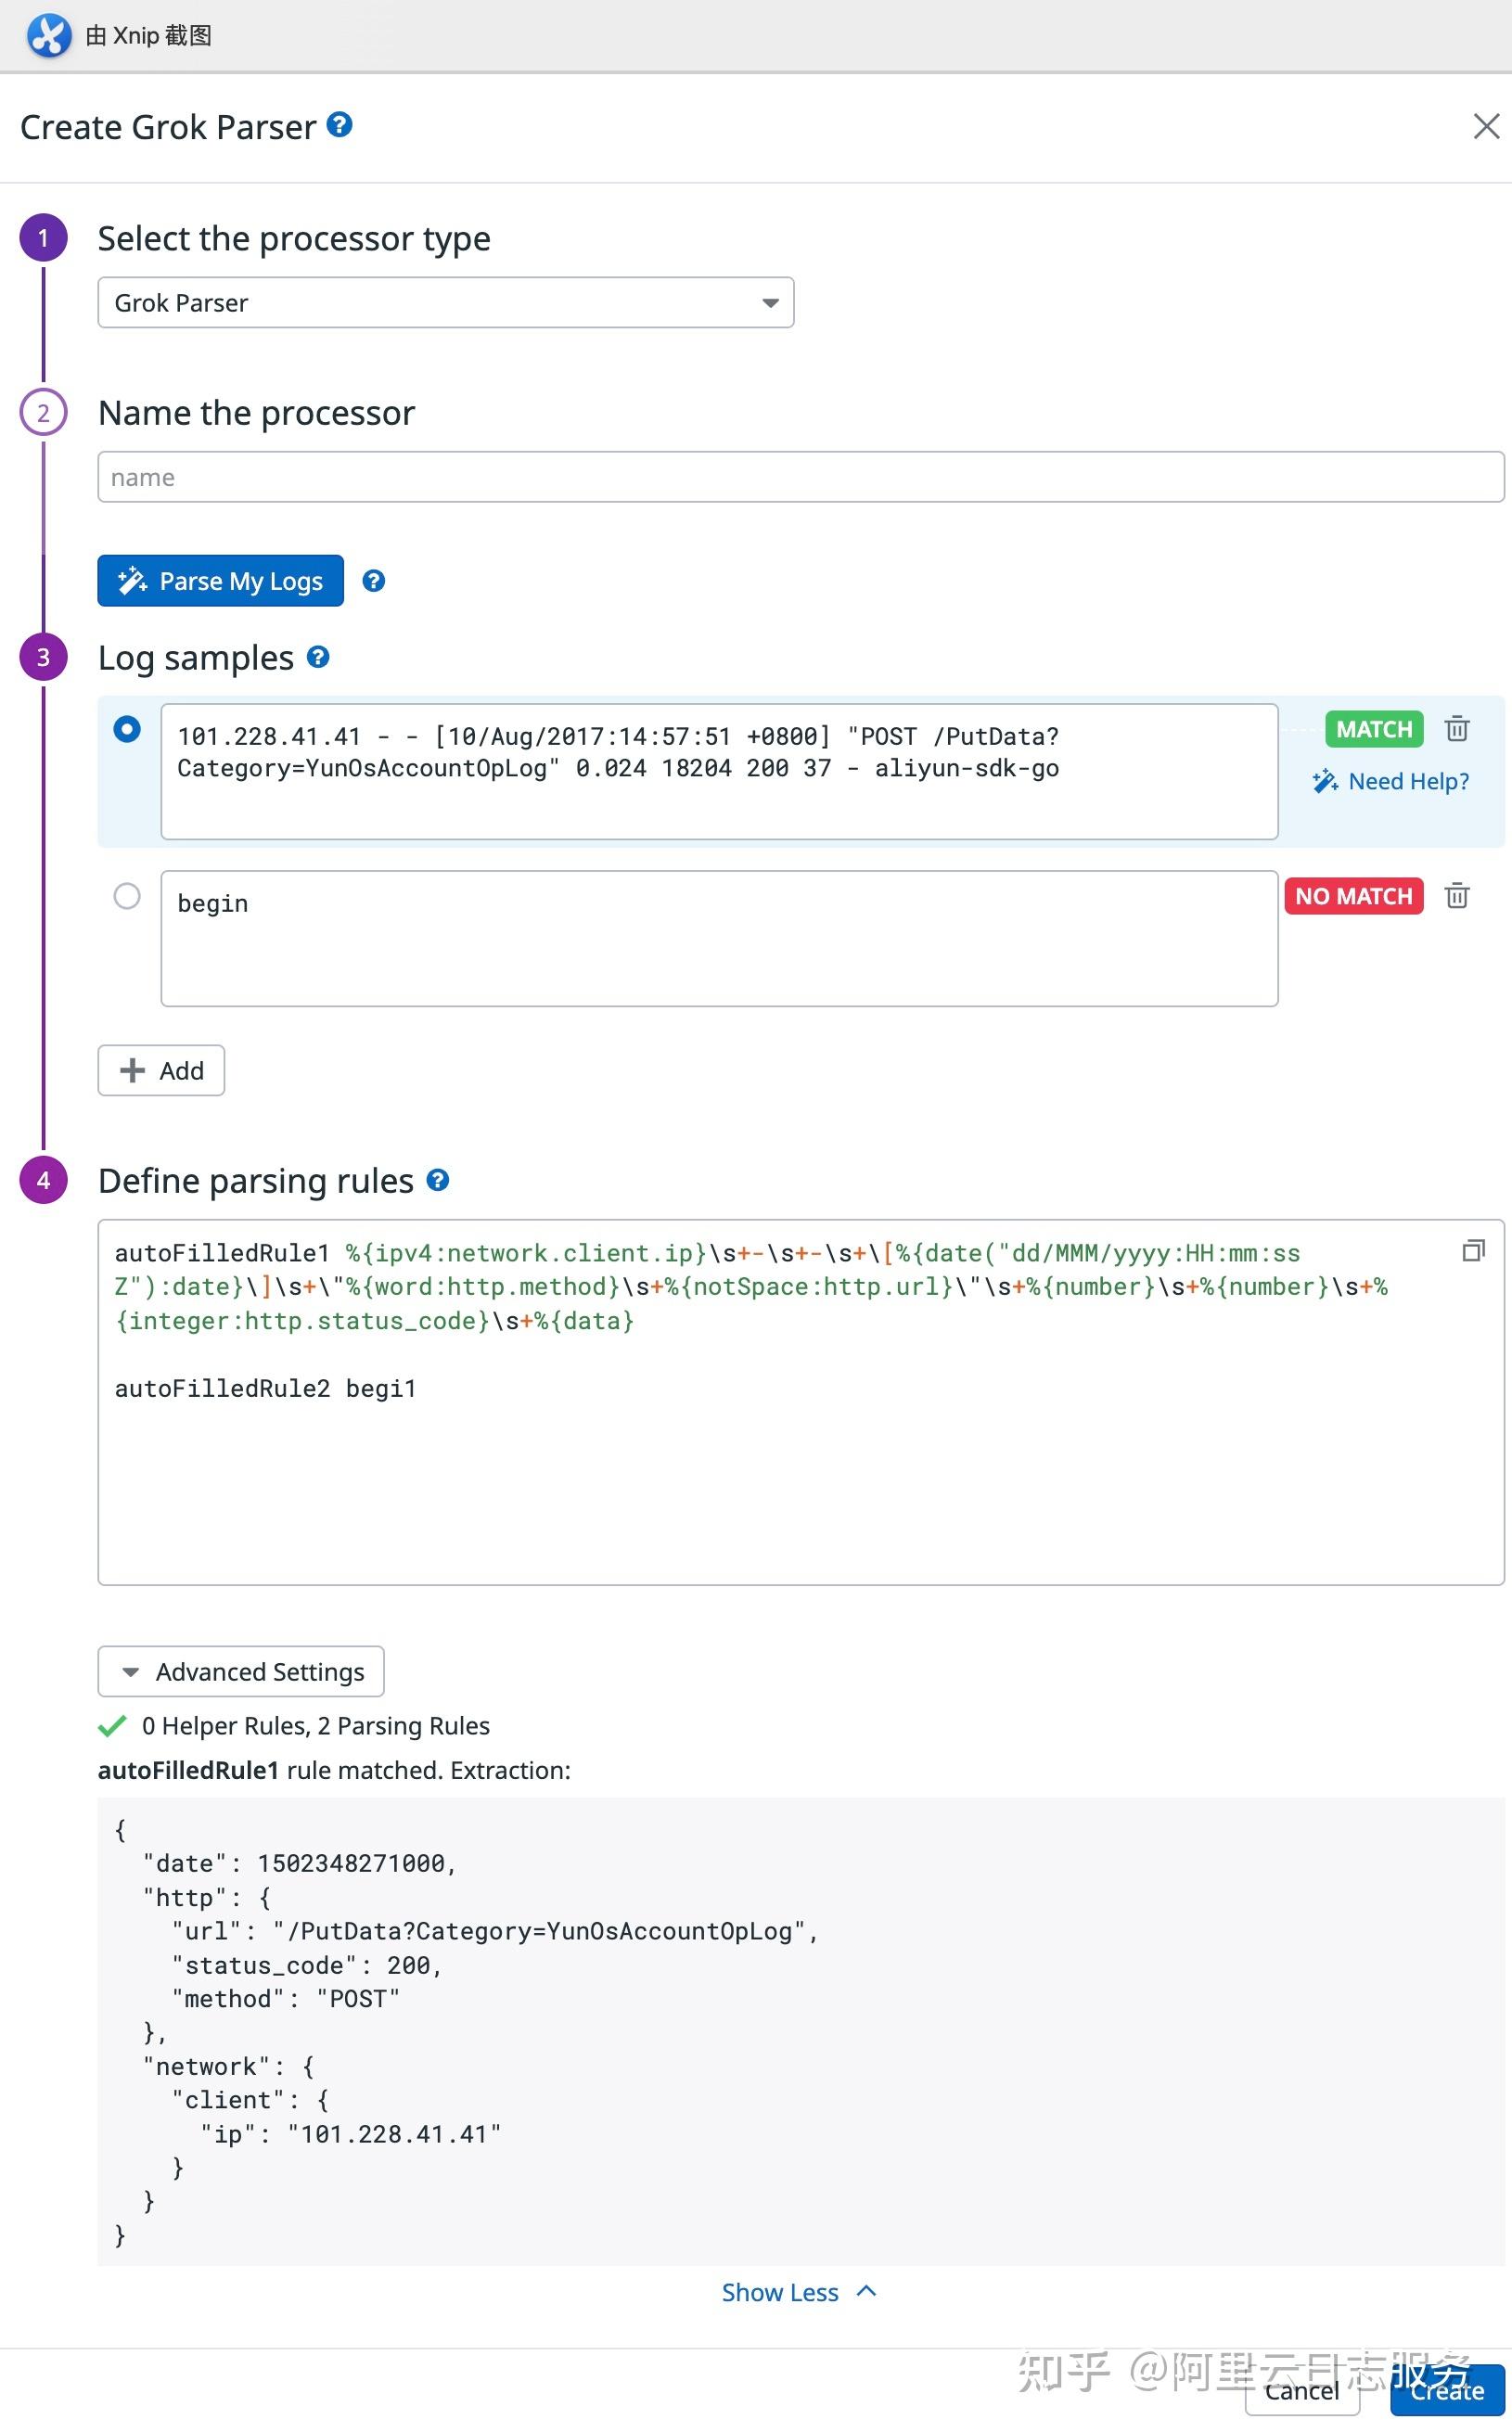Screen dimensions: 1512x2432
Task: Collapse extraction results via Show Less
Action: coord(799,2291)
